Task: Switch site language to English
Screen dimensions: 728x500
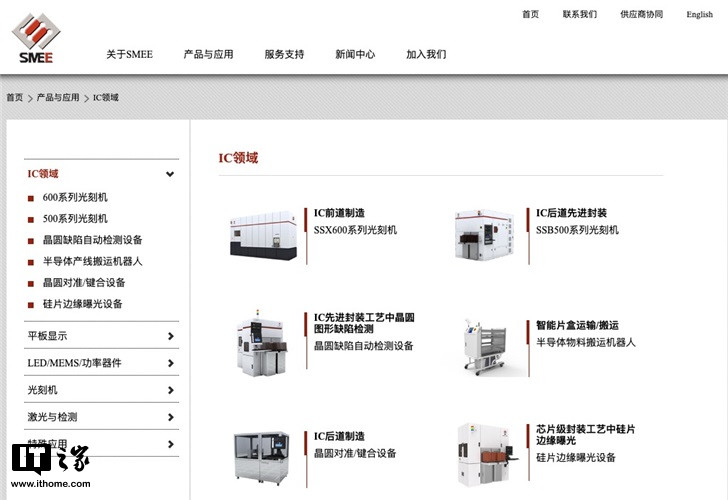Action: tap(699, 14)
